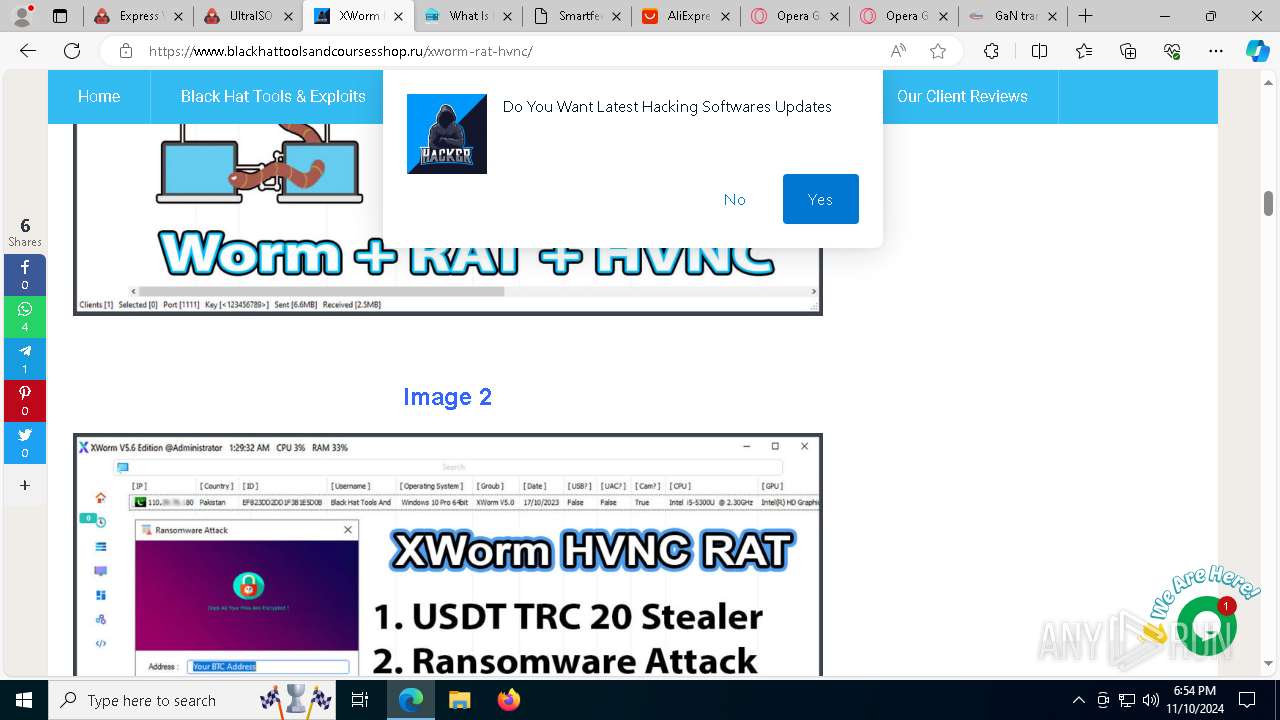Open the browser profile icon
Image resolution: width=1280 pixels, height=720 pixels.
22,16
